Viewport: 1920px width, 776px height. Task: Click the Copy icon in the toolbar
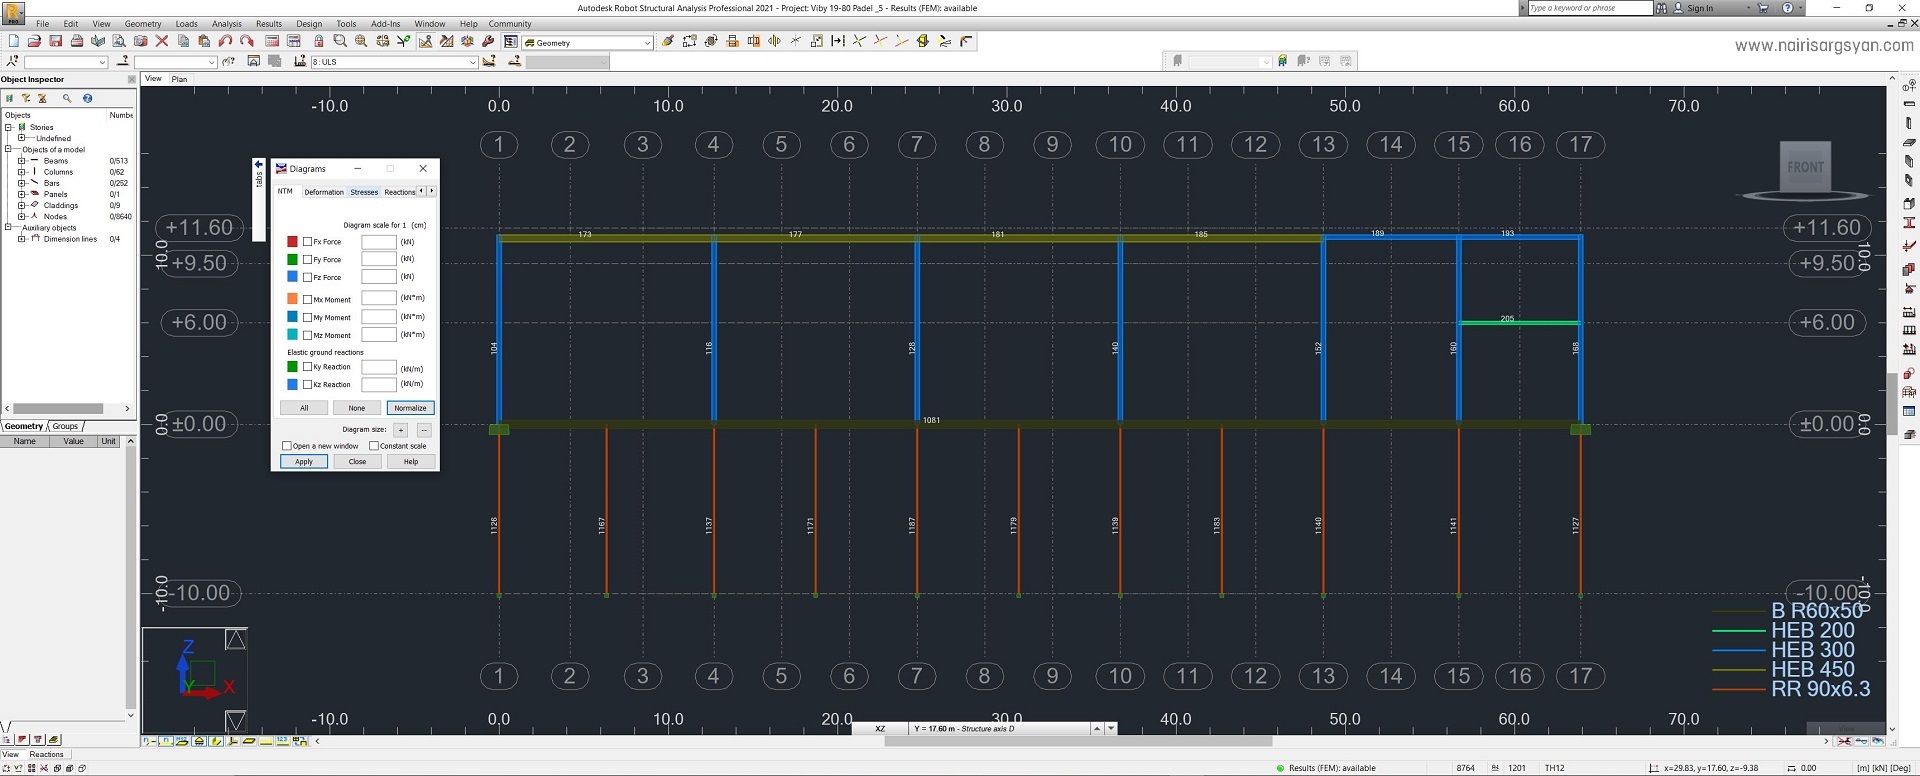(183, 42)
